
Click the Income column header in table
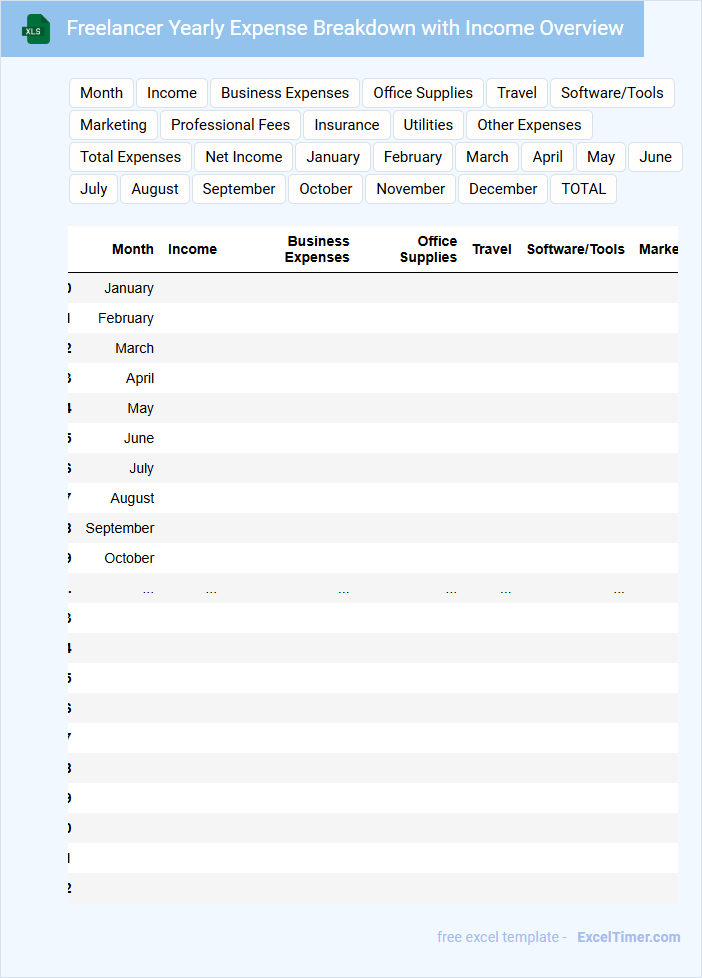(192, 249)
